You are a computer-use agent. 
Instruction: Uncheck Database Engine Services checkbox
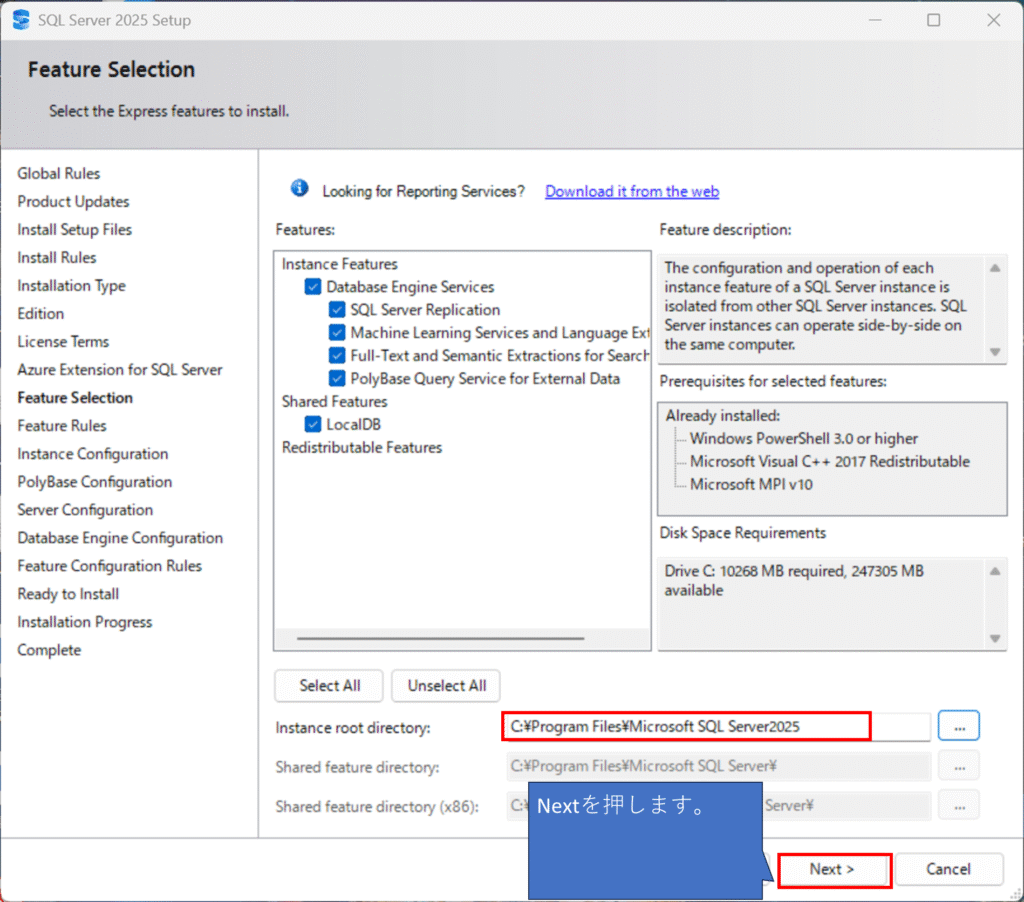pos(313,287)
